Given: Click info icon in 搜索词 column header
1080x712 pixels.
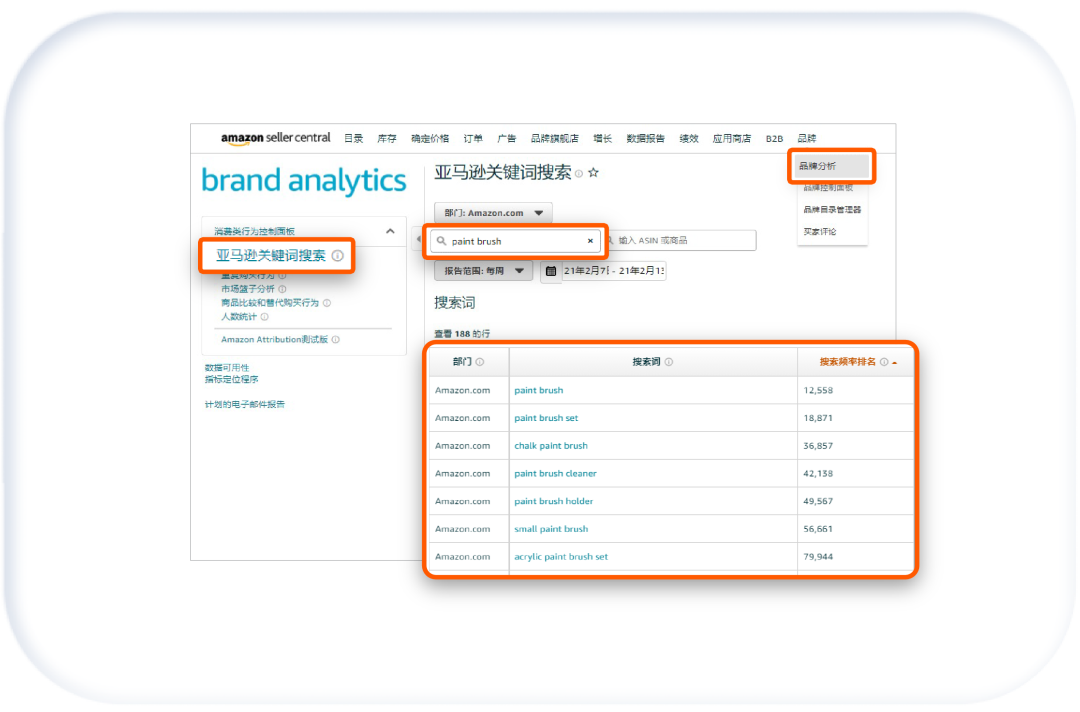Looking at the screenshot, I should pos(669,362).
